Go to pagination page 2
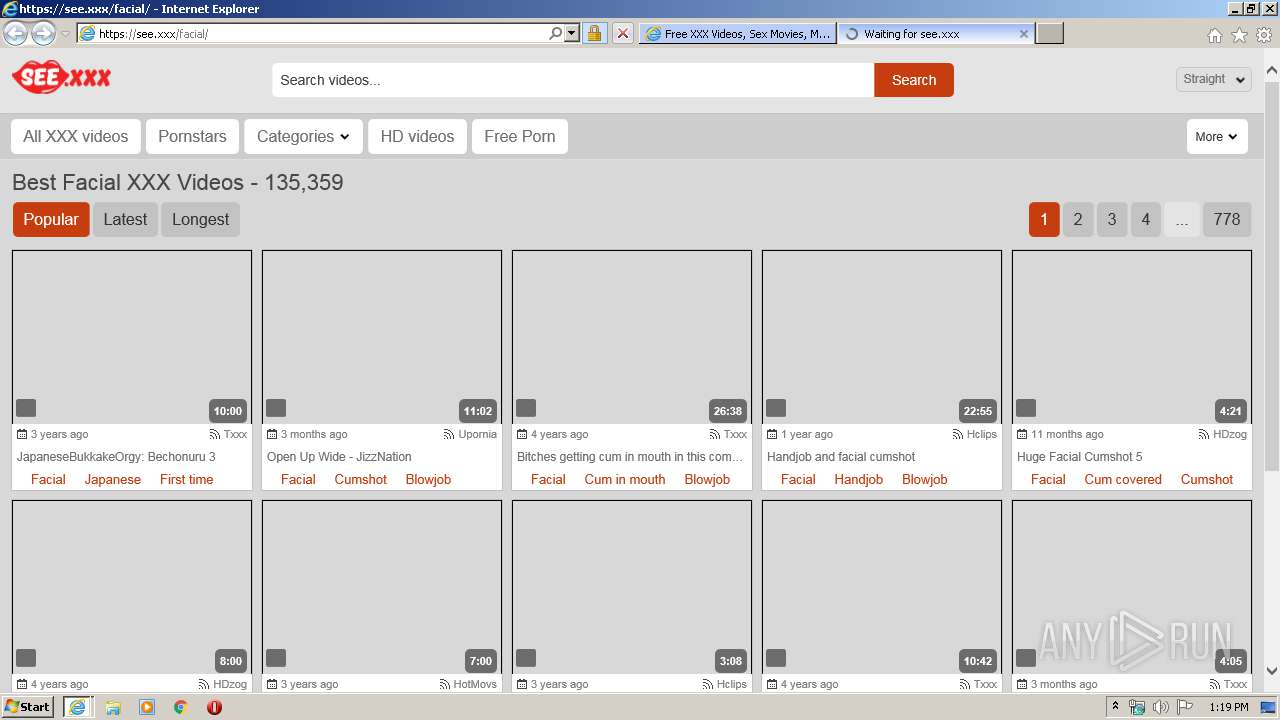Screen dimensions: 1280x720 point(1078,219)
